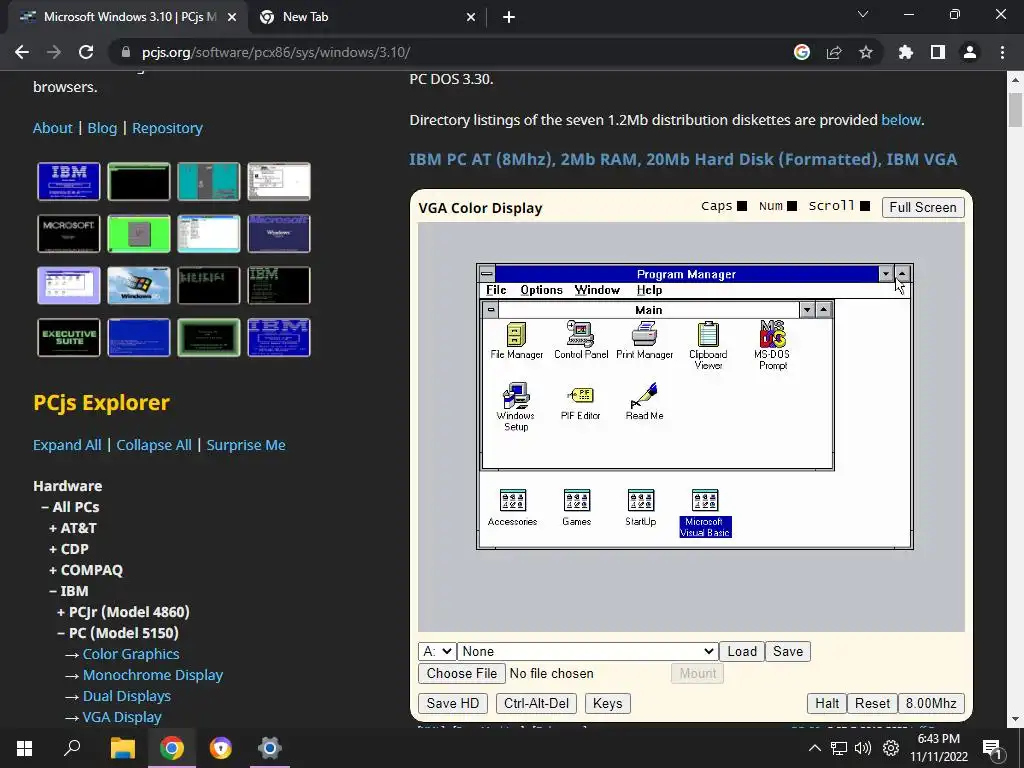Reload the page with refresh icon
Screen dimensions: 1024x768
pyautogui.click(x=86, y=52)
